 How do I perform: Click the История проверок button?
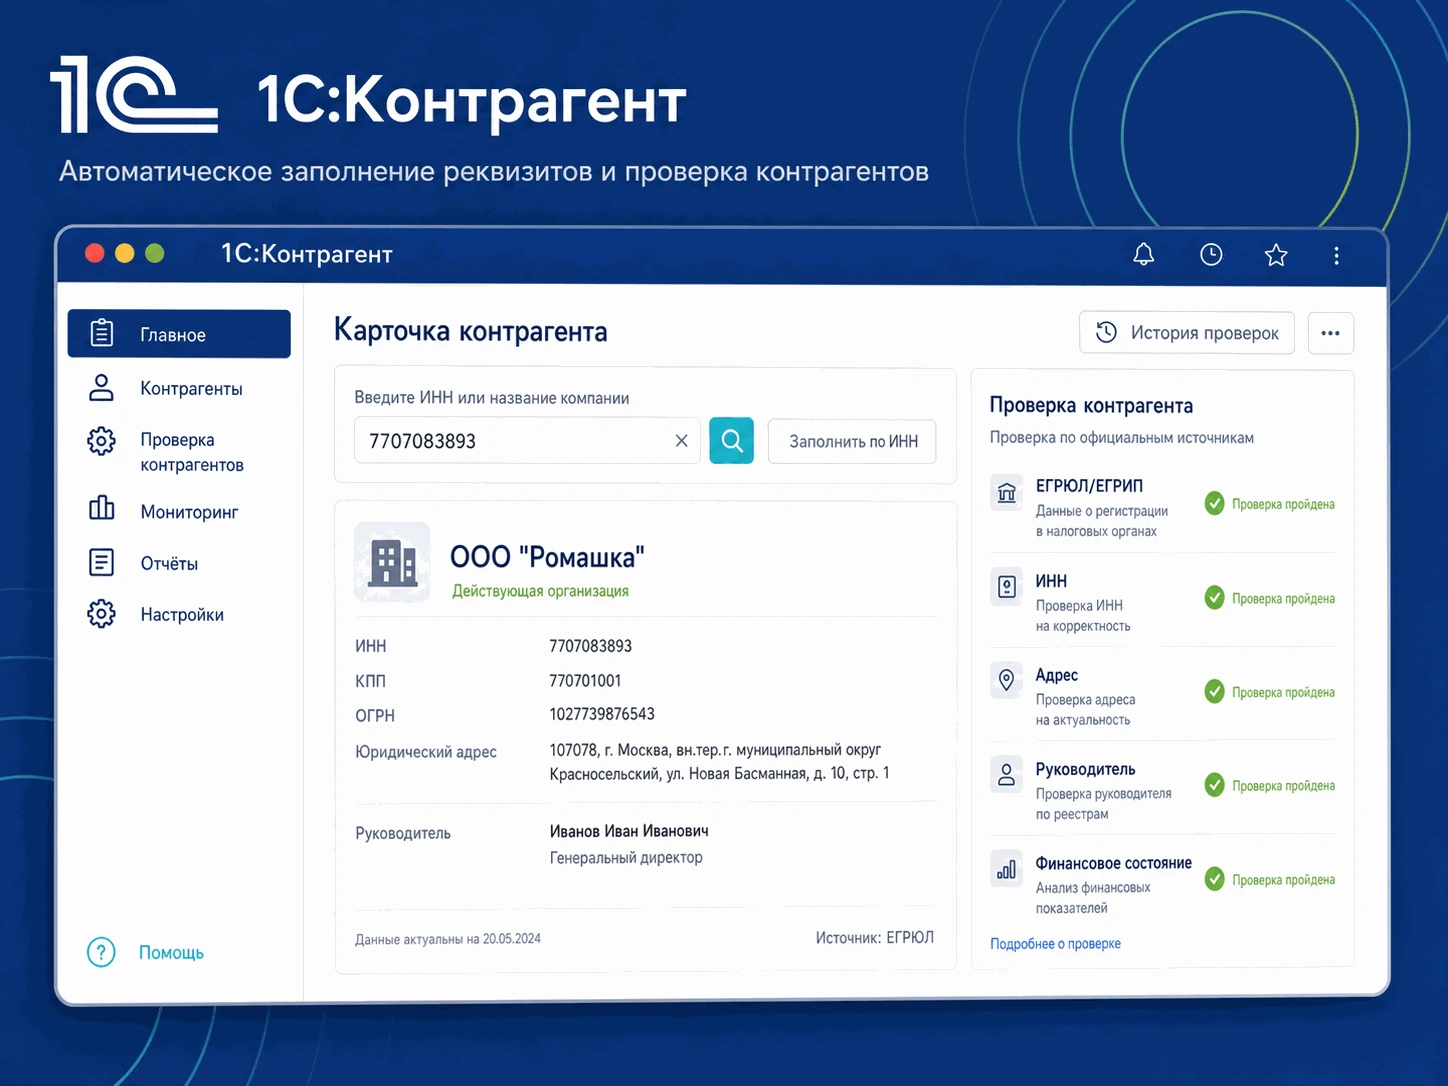tap(1187, 333)
